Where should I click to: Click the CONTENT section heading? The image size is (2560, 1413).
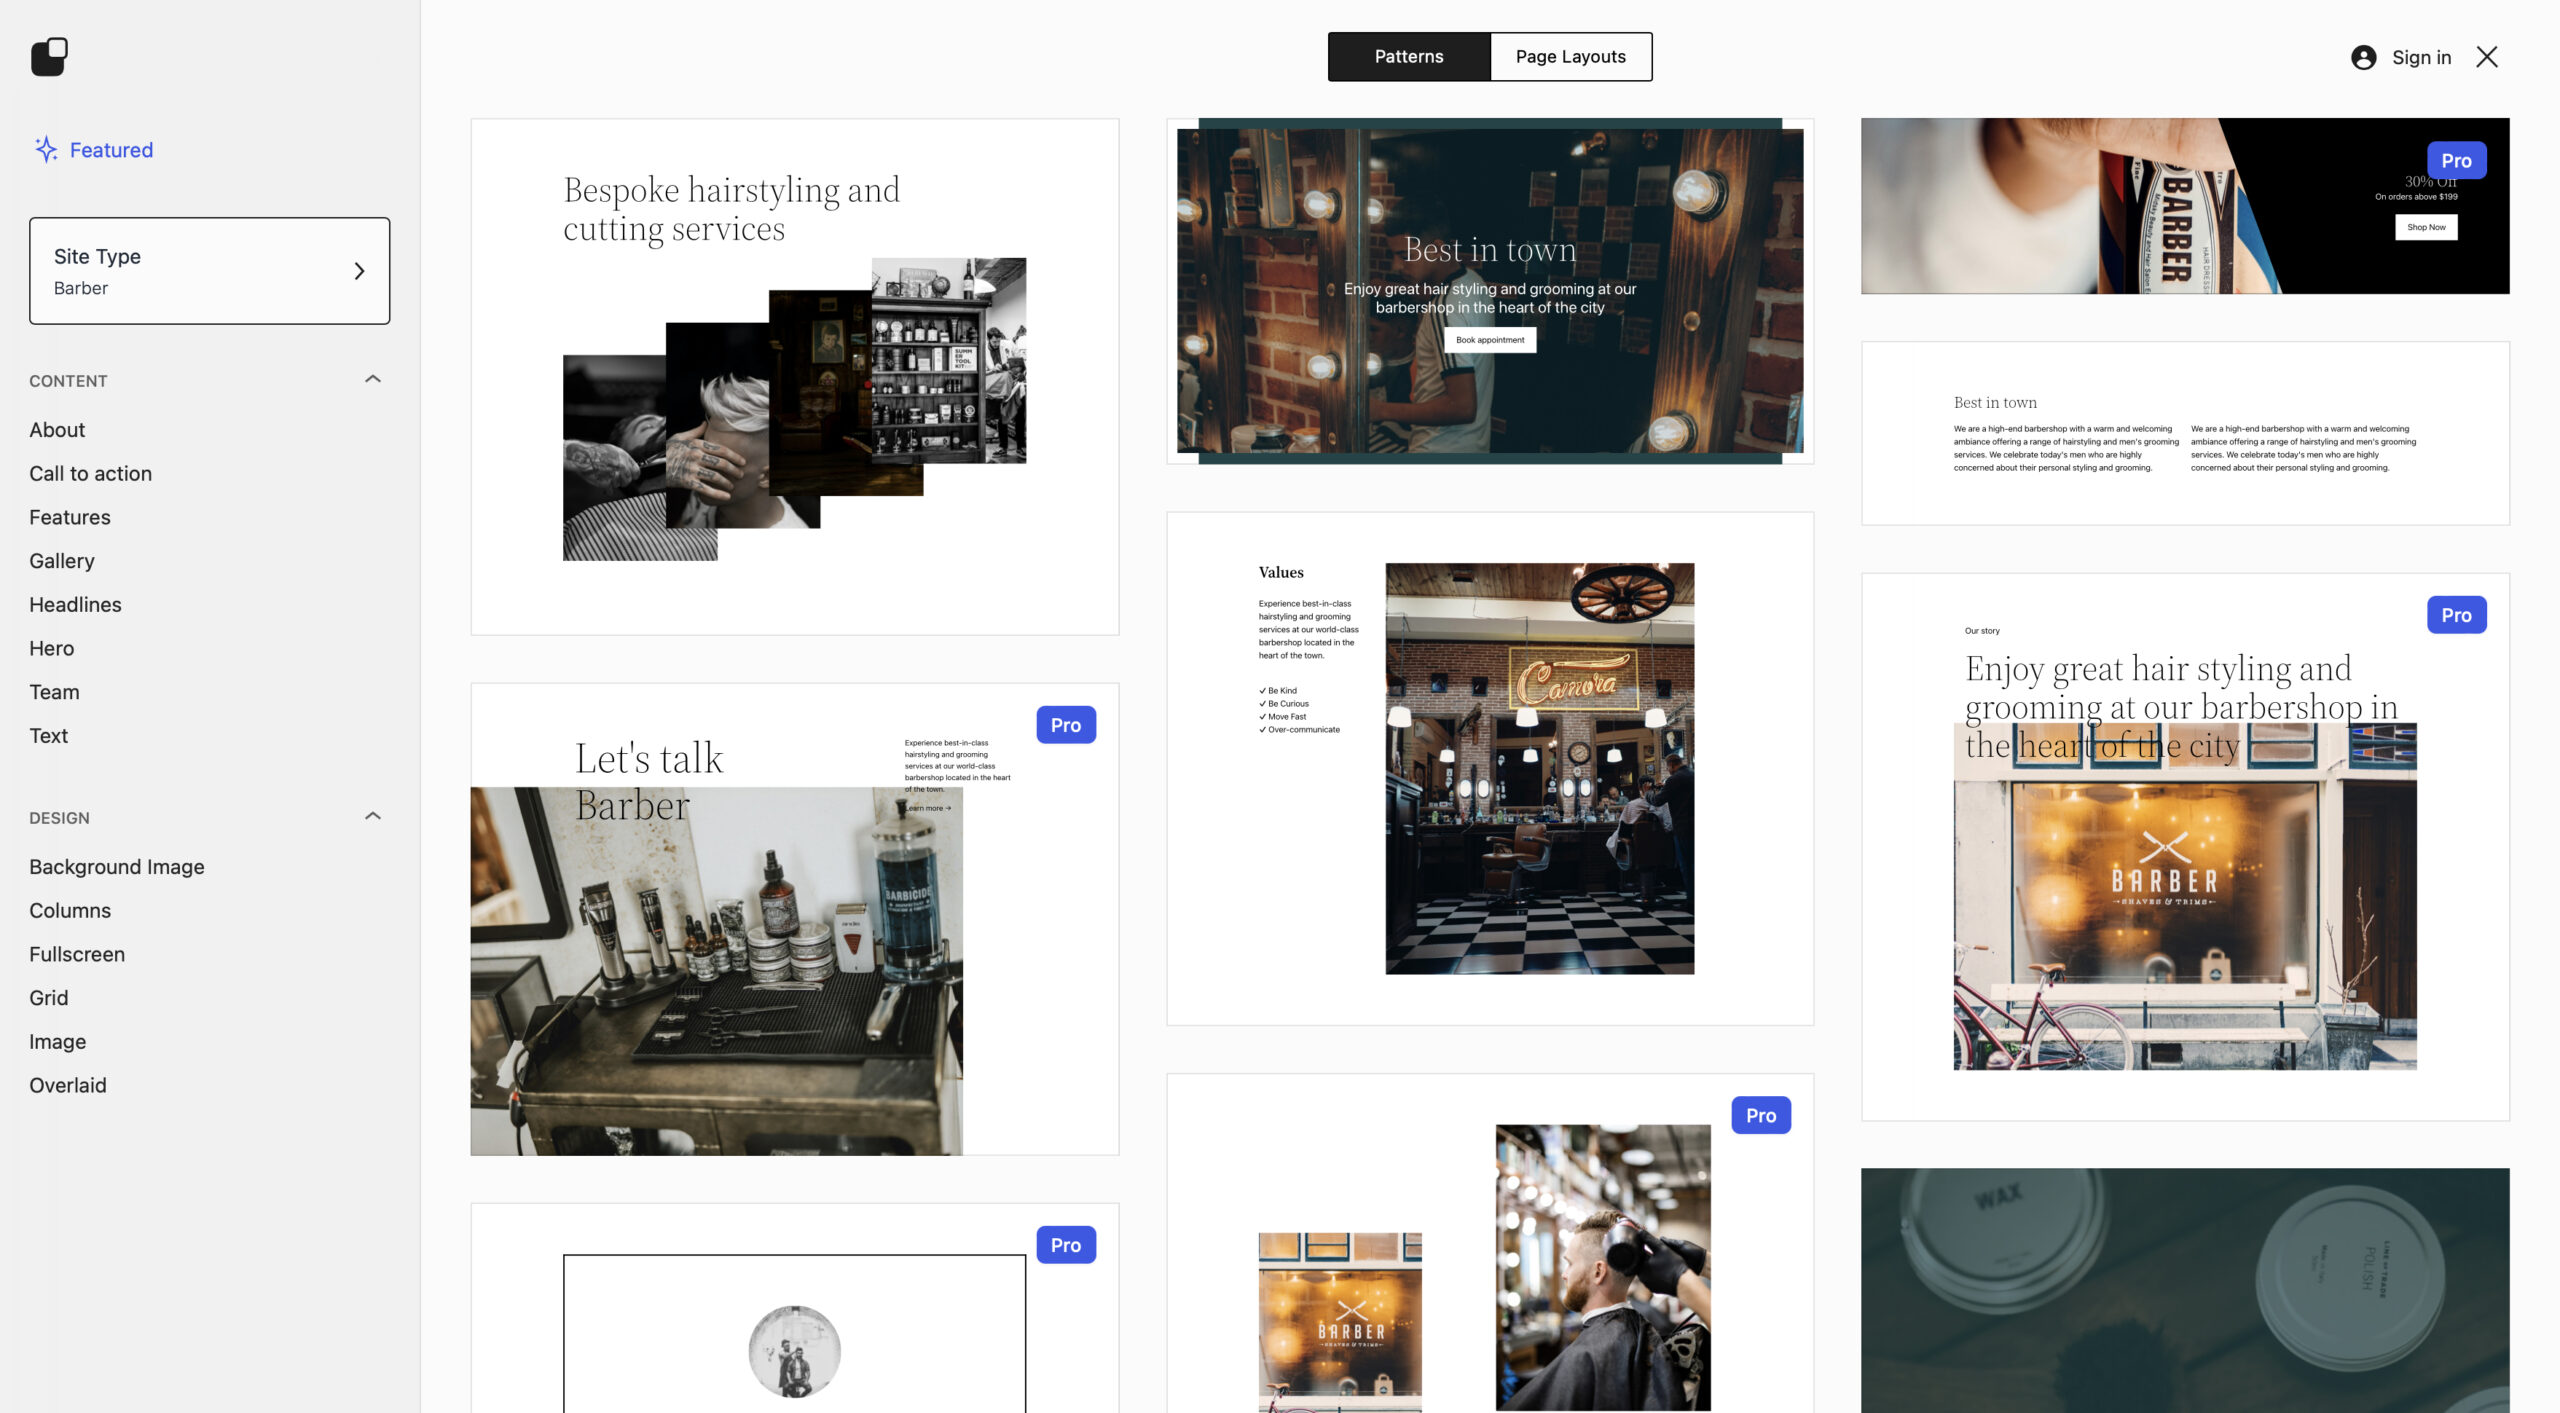tap(68, 381)
